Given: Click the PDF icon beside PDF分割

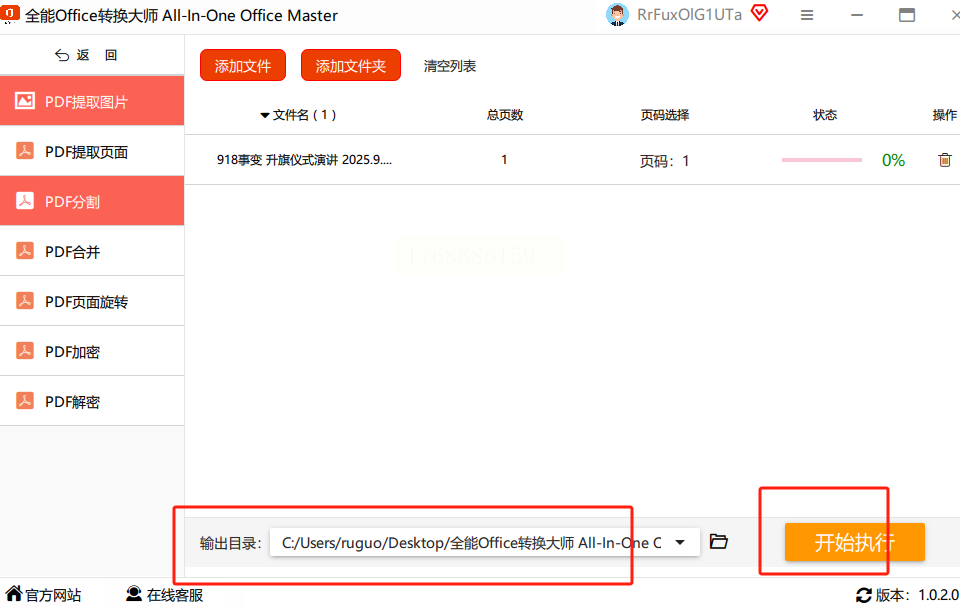Looking at the screenshot, I should pos(24,201).
